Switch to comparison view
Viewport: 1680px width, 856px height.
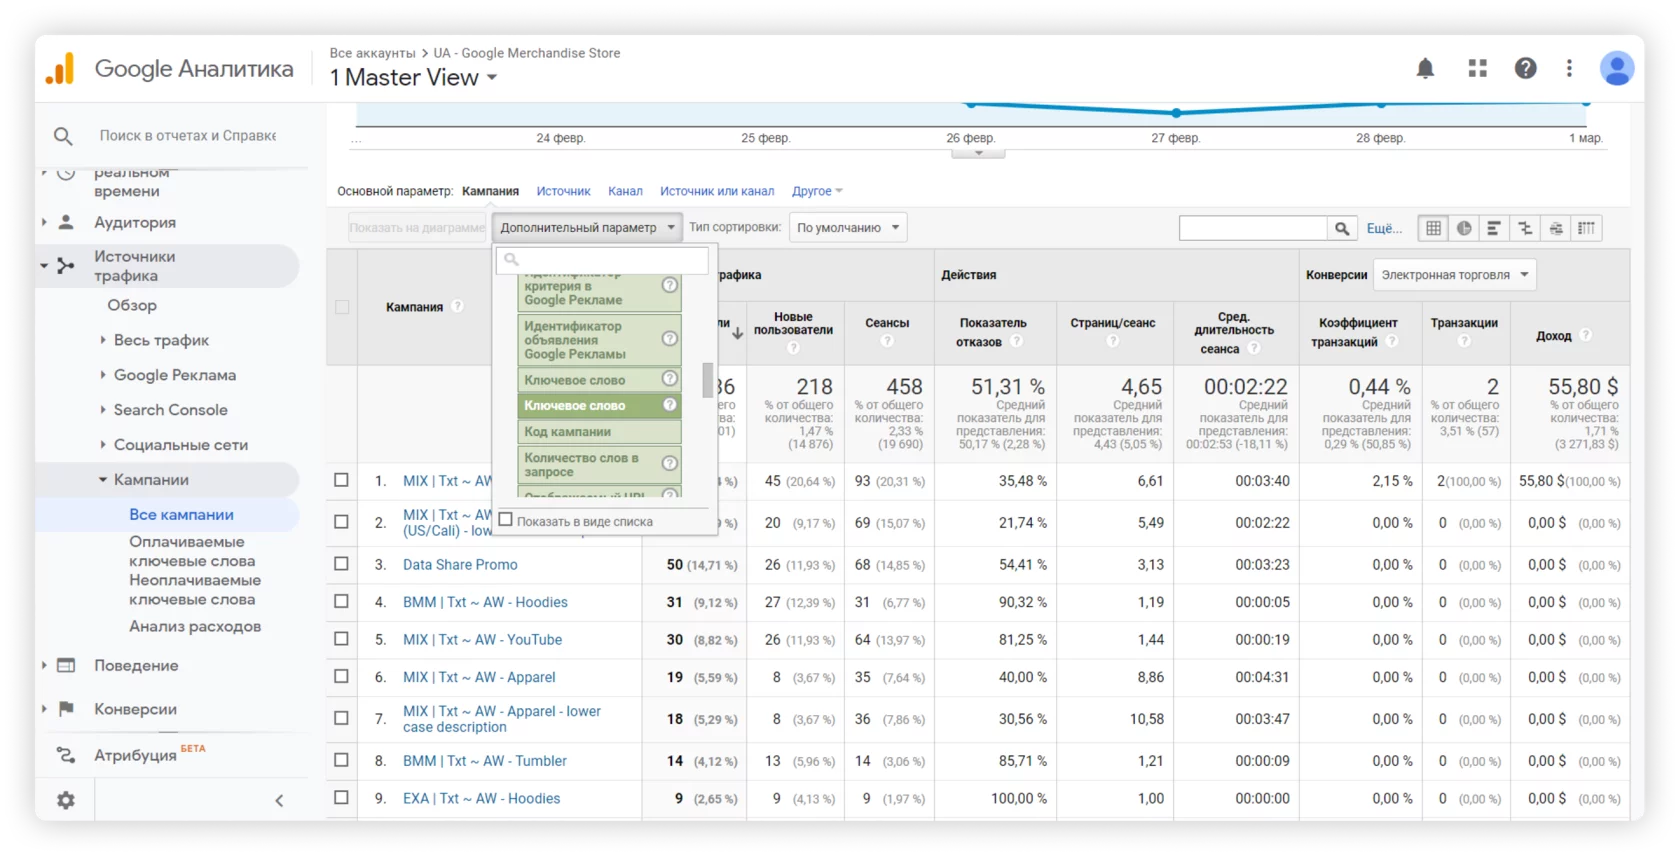pyautogui.click(x=1525, y=228)
